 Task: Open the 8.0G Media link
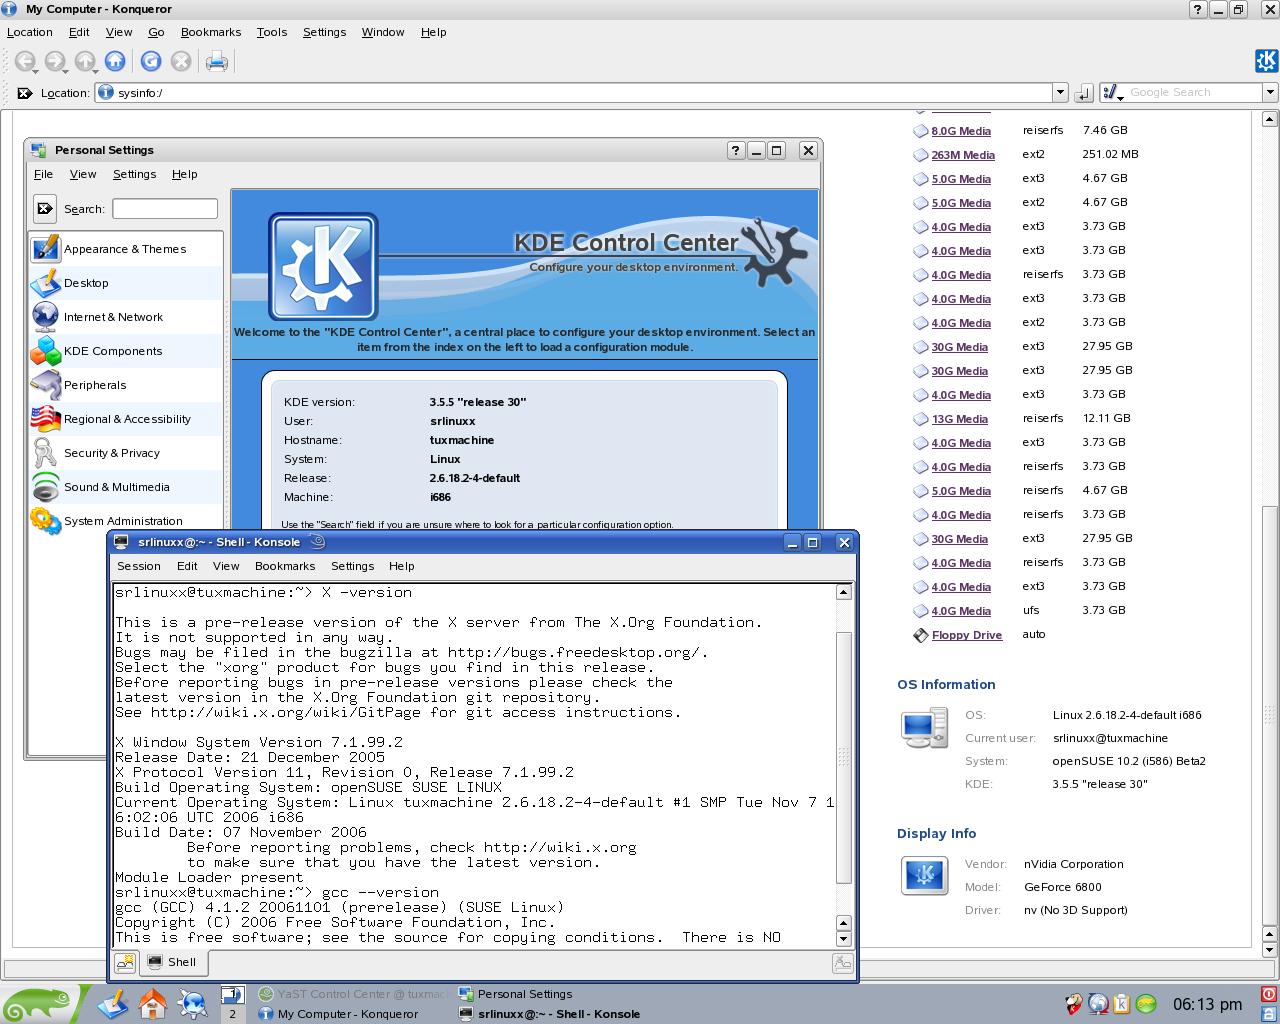pyautogui.click(x=961, y=131)
